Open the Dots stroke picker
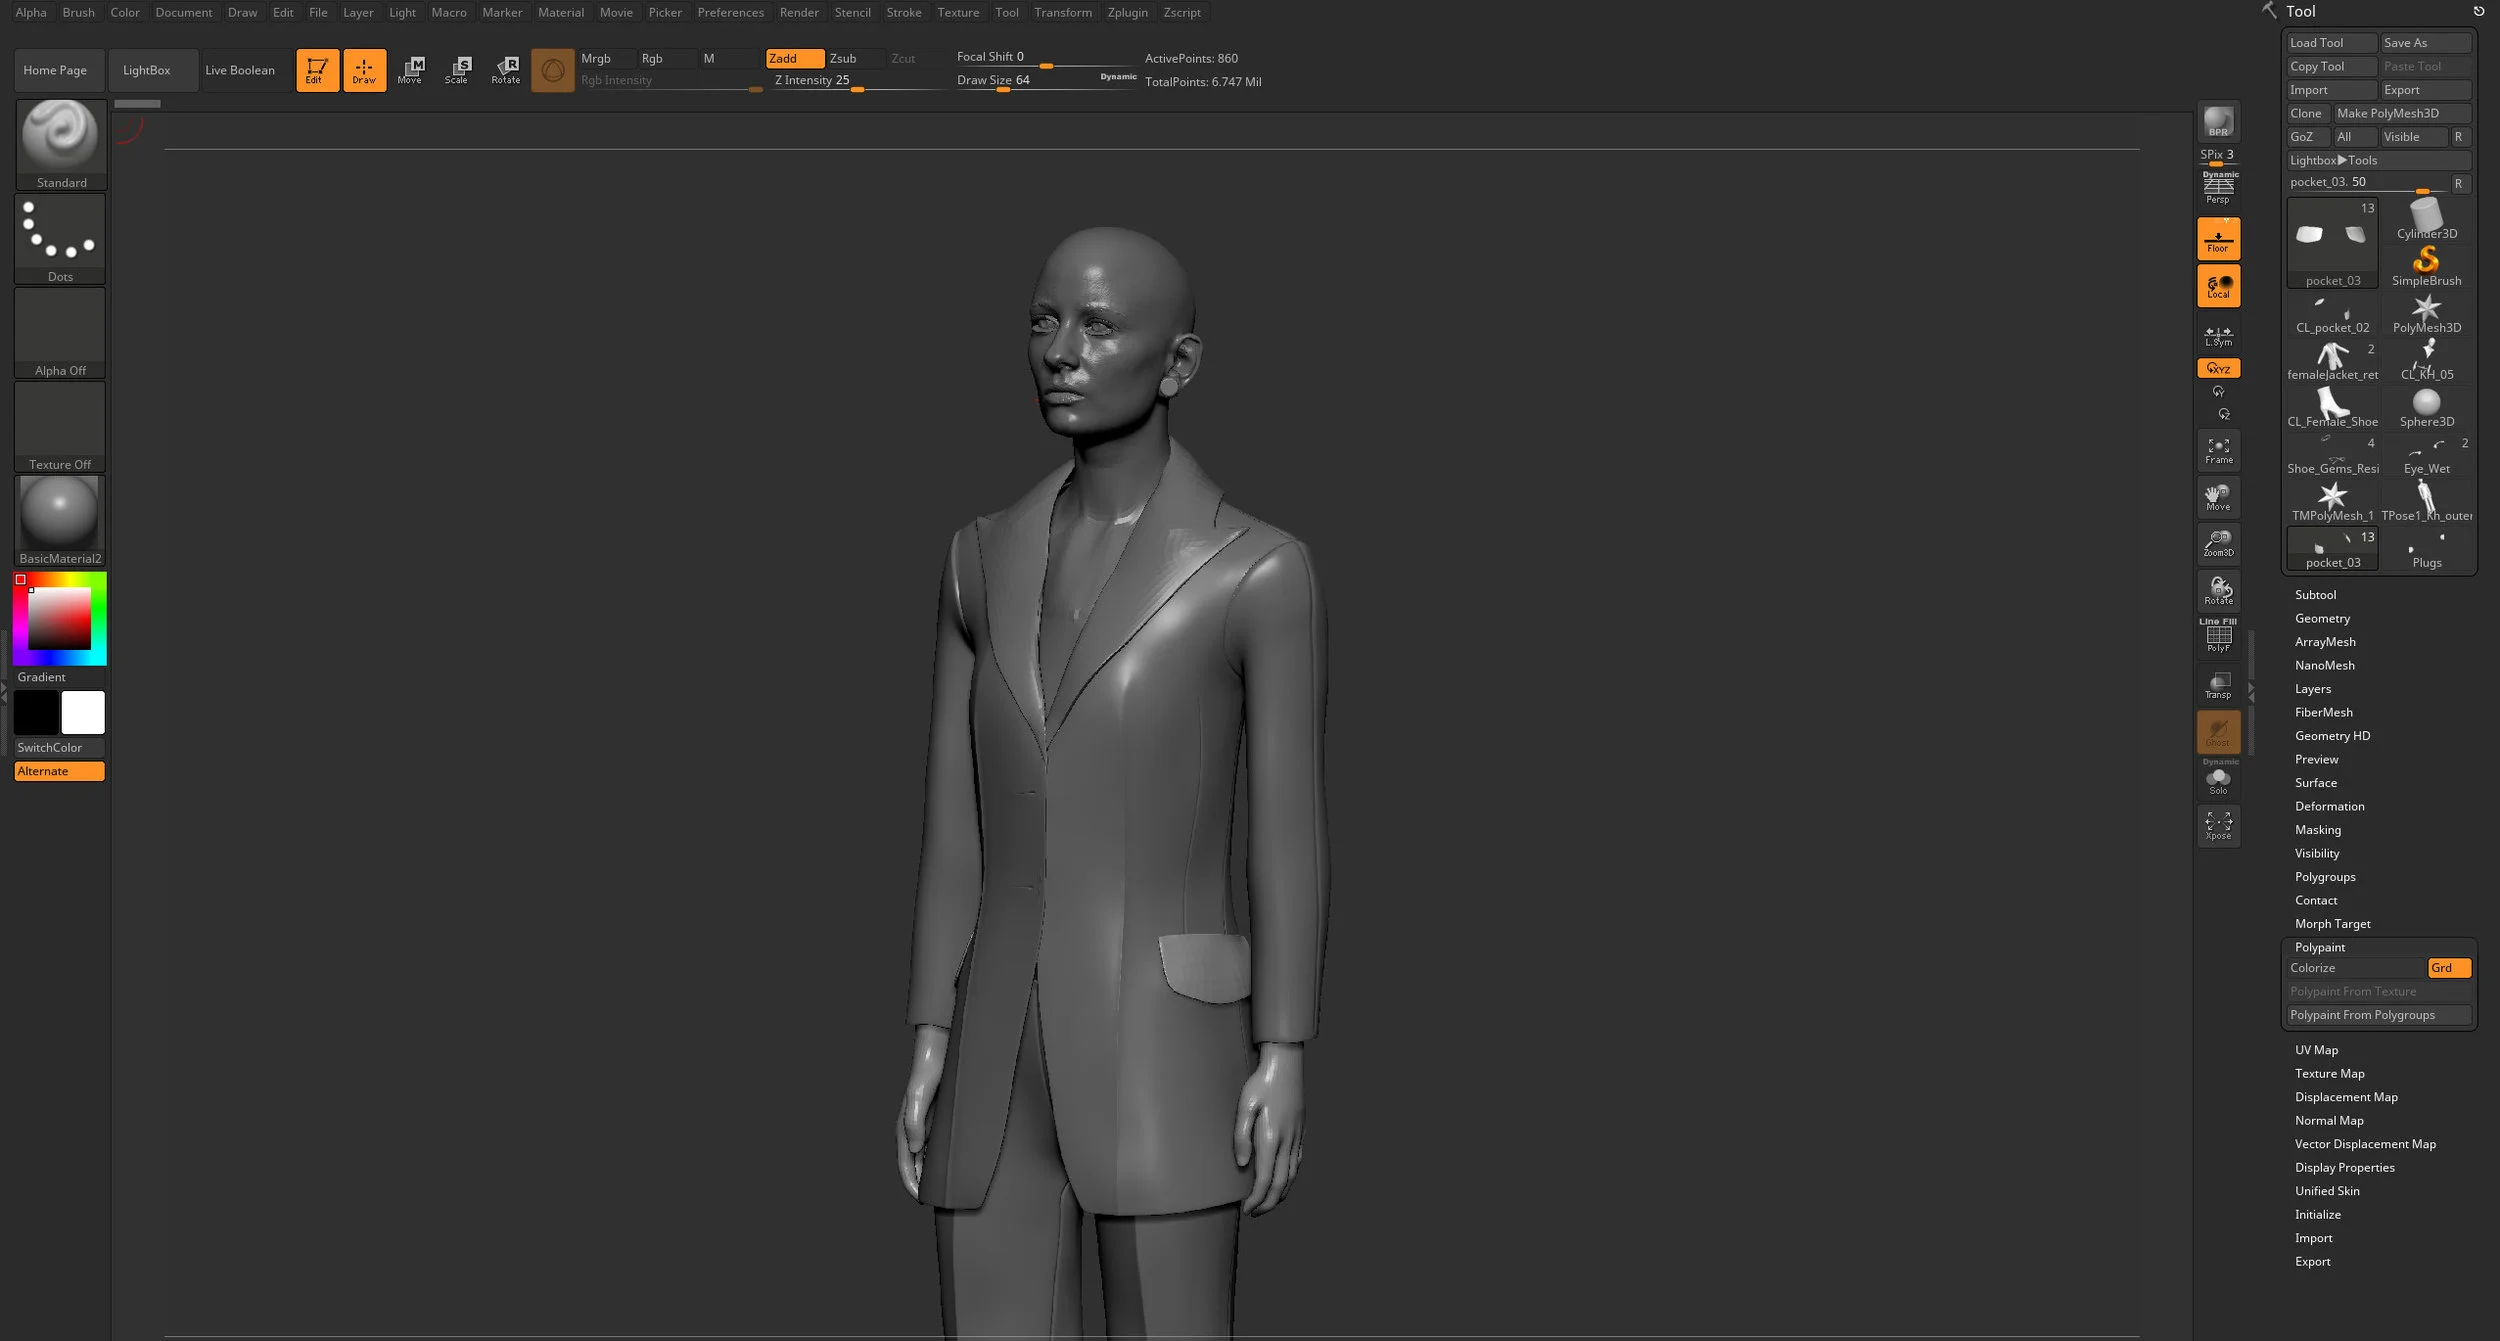2500x1341 pixels. tap(61, 239)
